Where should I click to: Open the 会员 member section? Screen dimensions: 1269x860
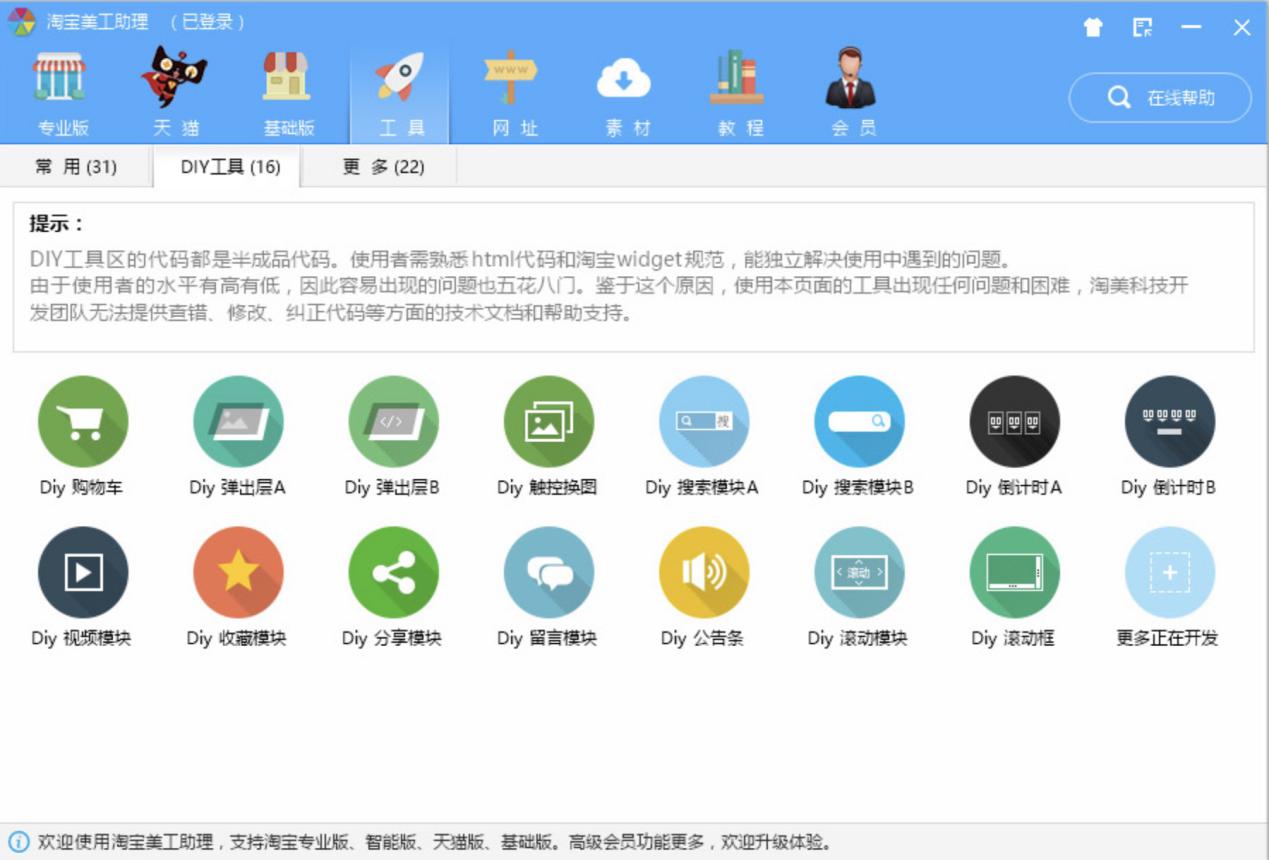coord(852,92)
